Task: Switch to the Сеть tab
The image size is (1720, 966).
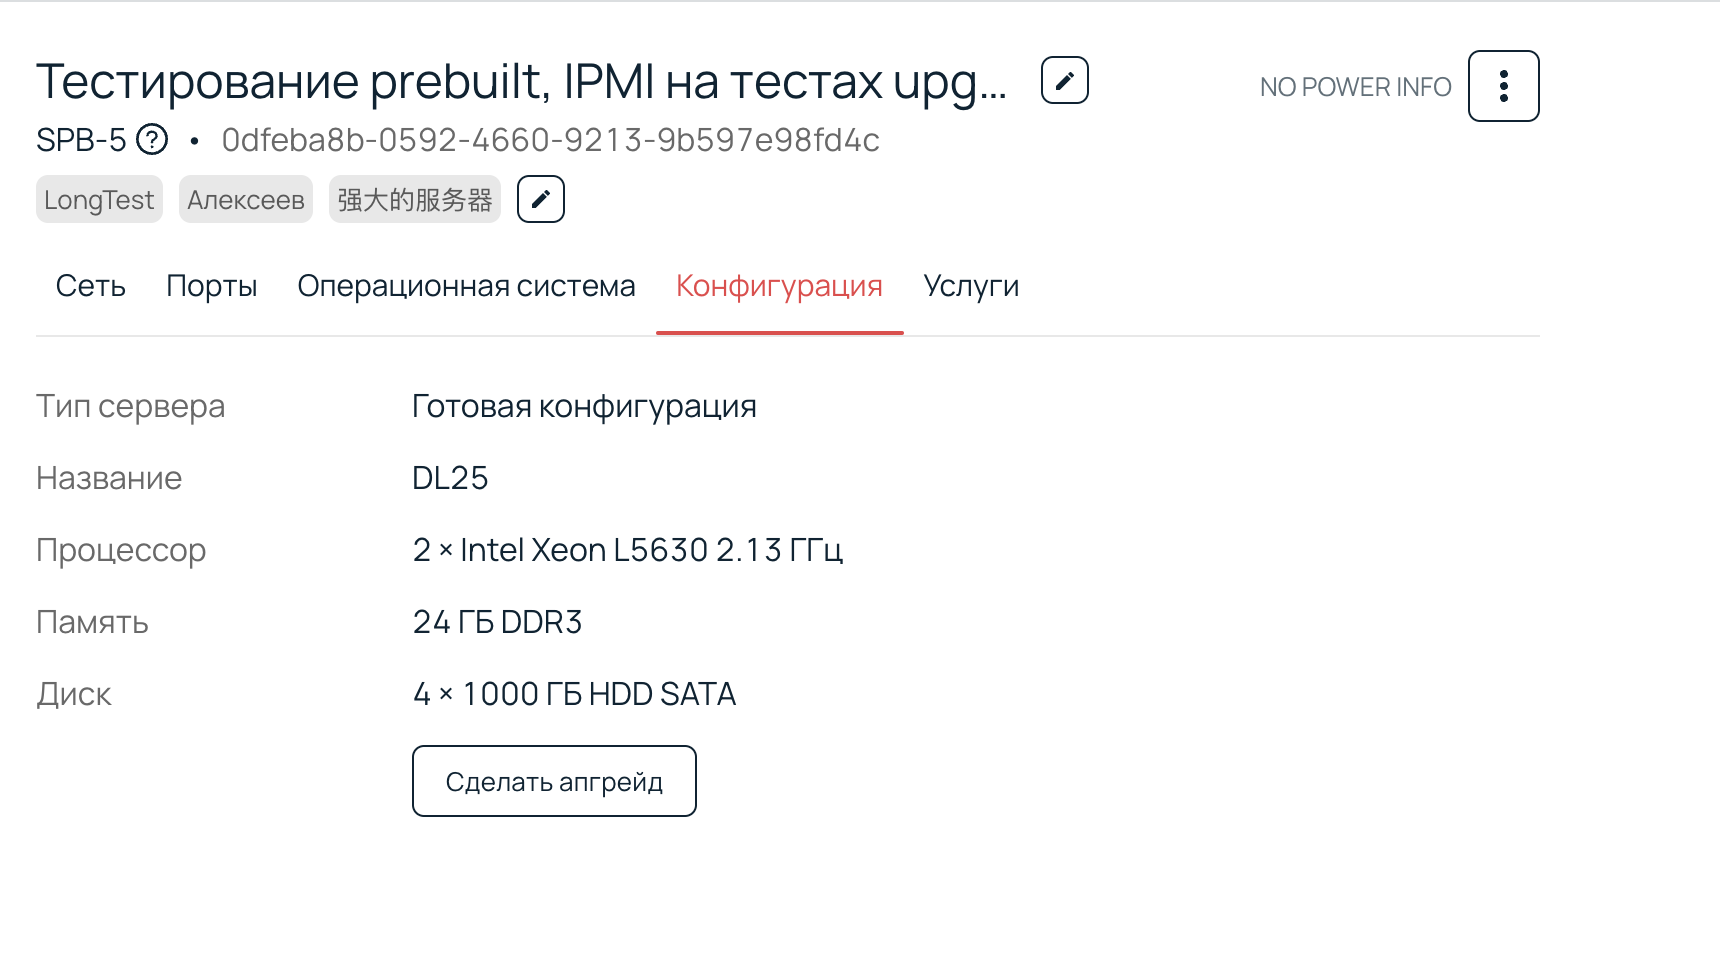Action: pyautogui.click(x=89, y=286)
